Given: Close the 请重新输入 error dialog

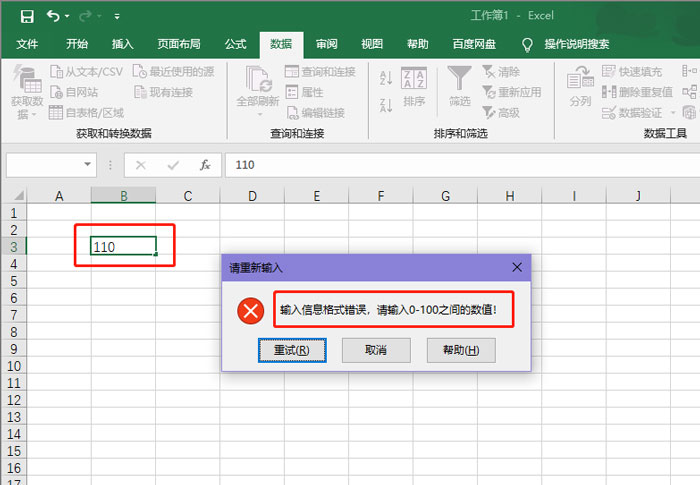Looking at the screenshot, I should (517, 267).
